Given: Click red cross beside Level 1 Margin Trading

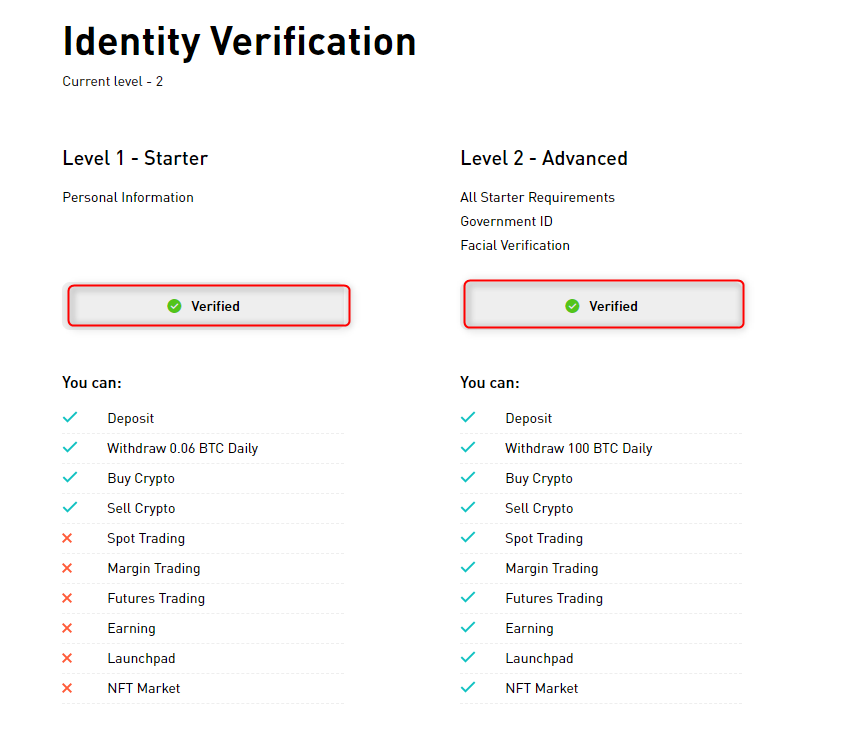Looking at the screenshot, I should pos(68,568).
